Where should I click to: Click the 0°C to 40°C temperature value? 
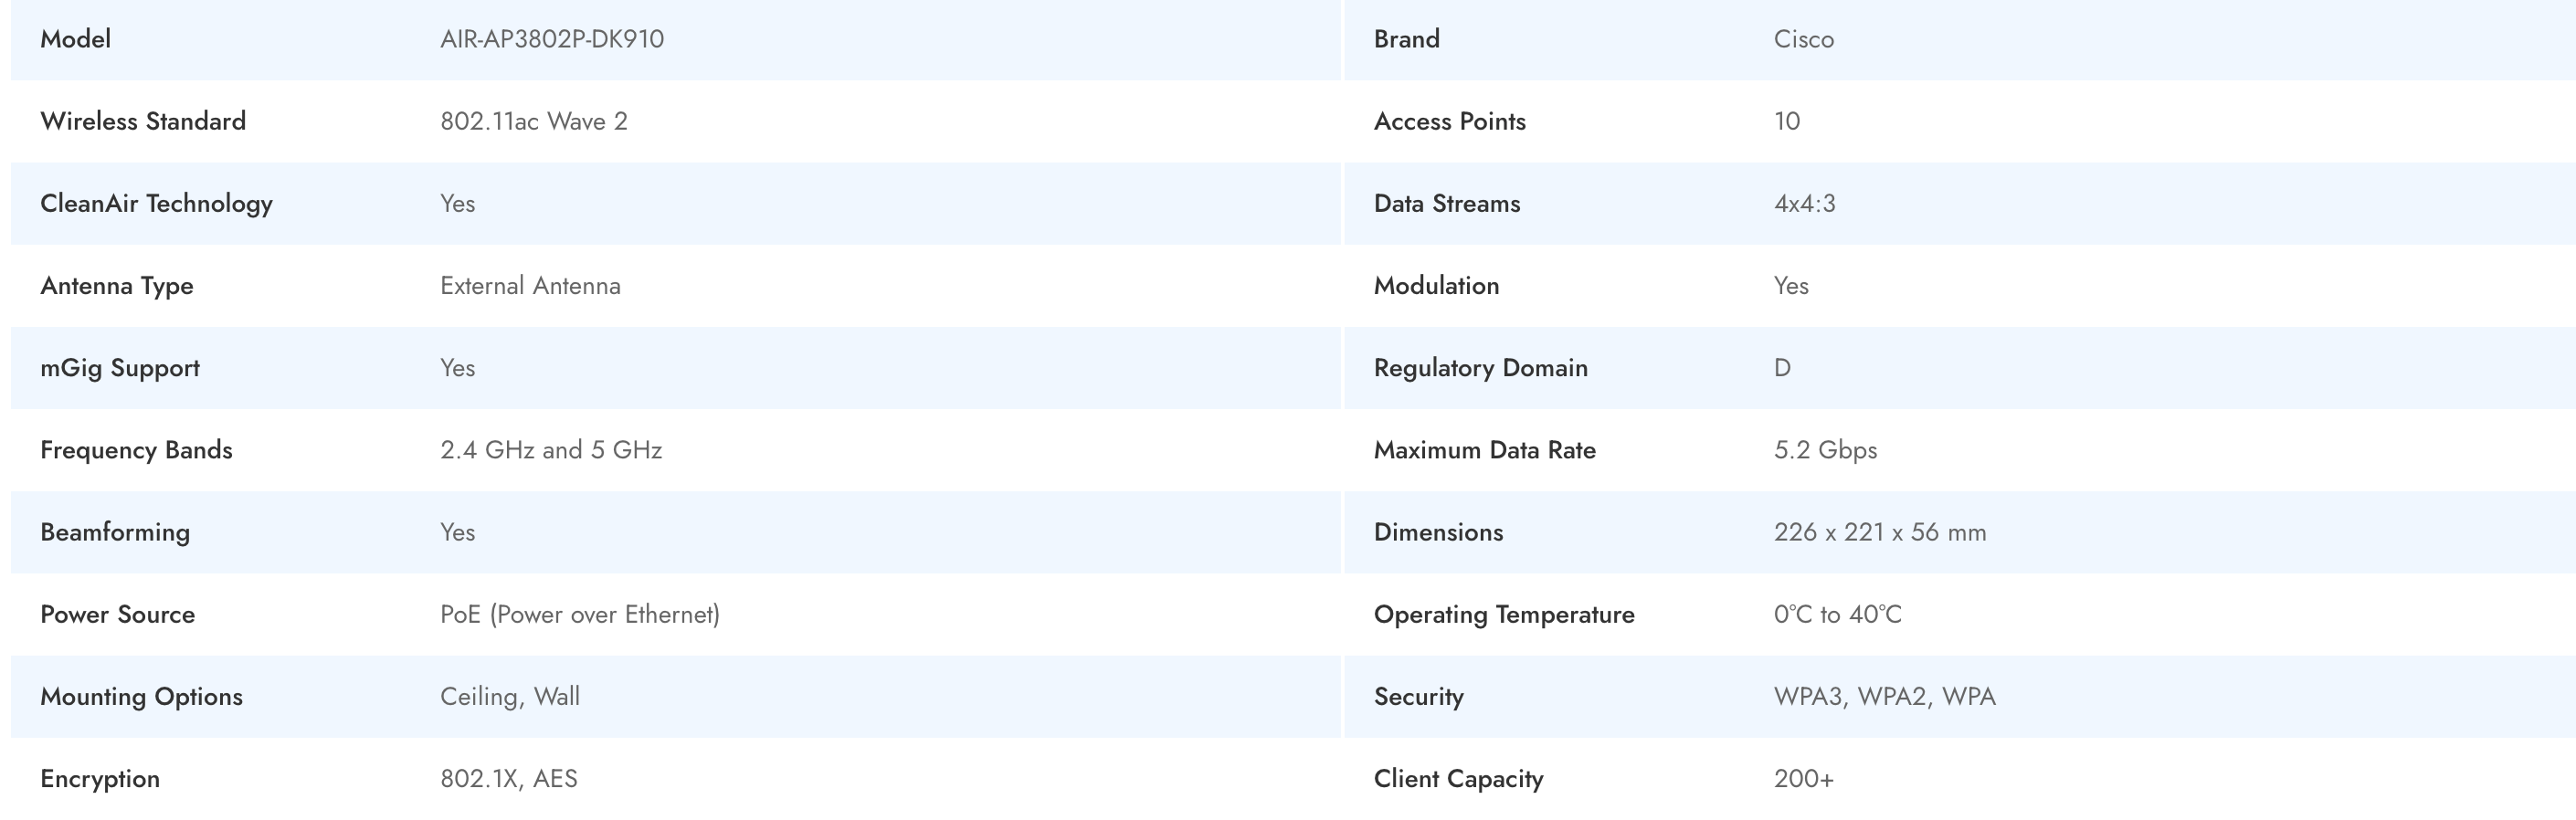pyautogui.click(x=1837, y=613)
